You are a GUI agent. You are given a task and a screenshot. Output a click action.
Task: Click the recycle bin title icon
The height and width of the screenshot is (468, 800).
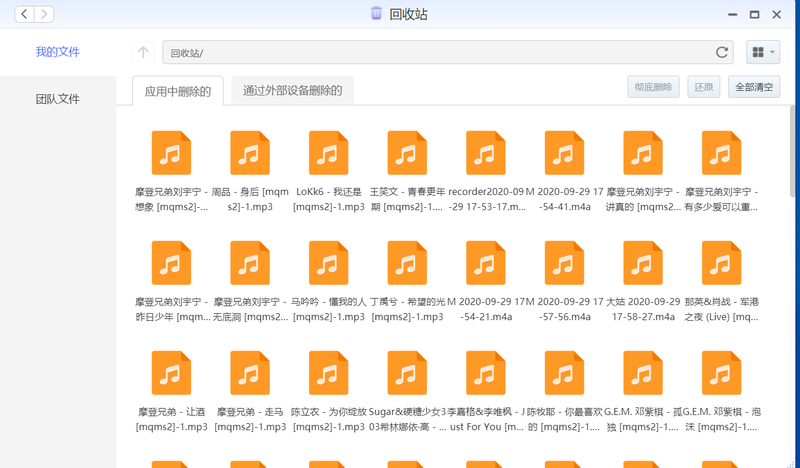[x=376, y=13]
